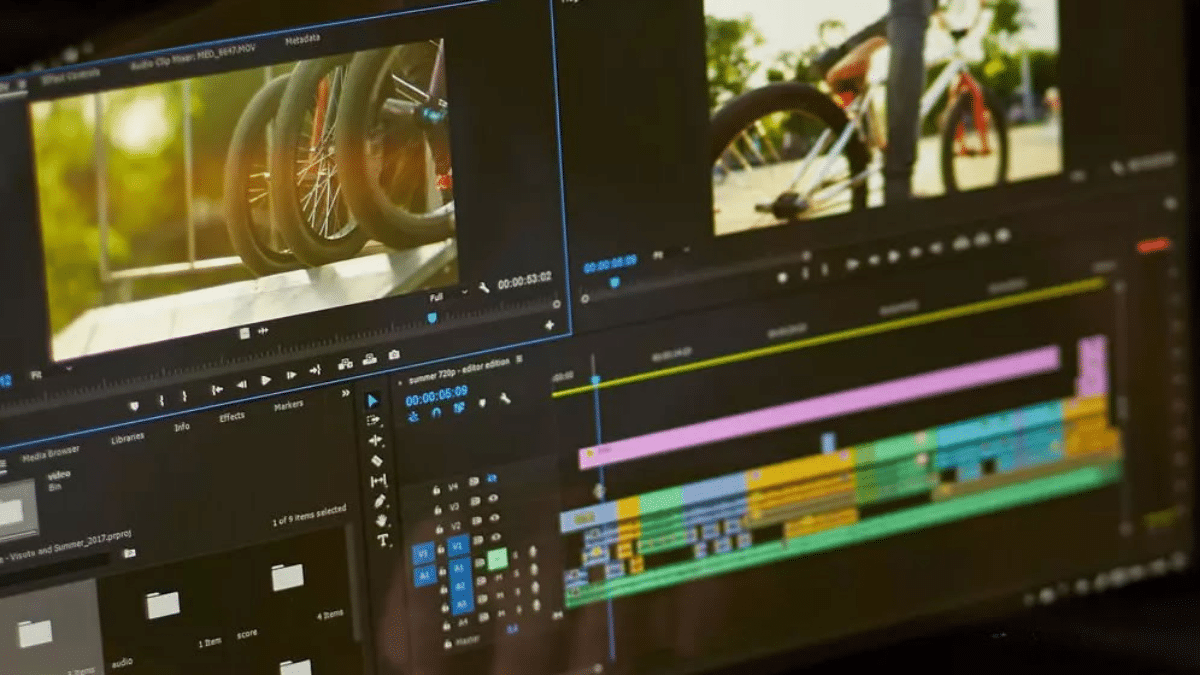Select the long pink clip in the timeline
The image size is (1200, 675).
click(x=820, y=407)
